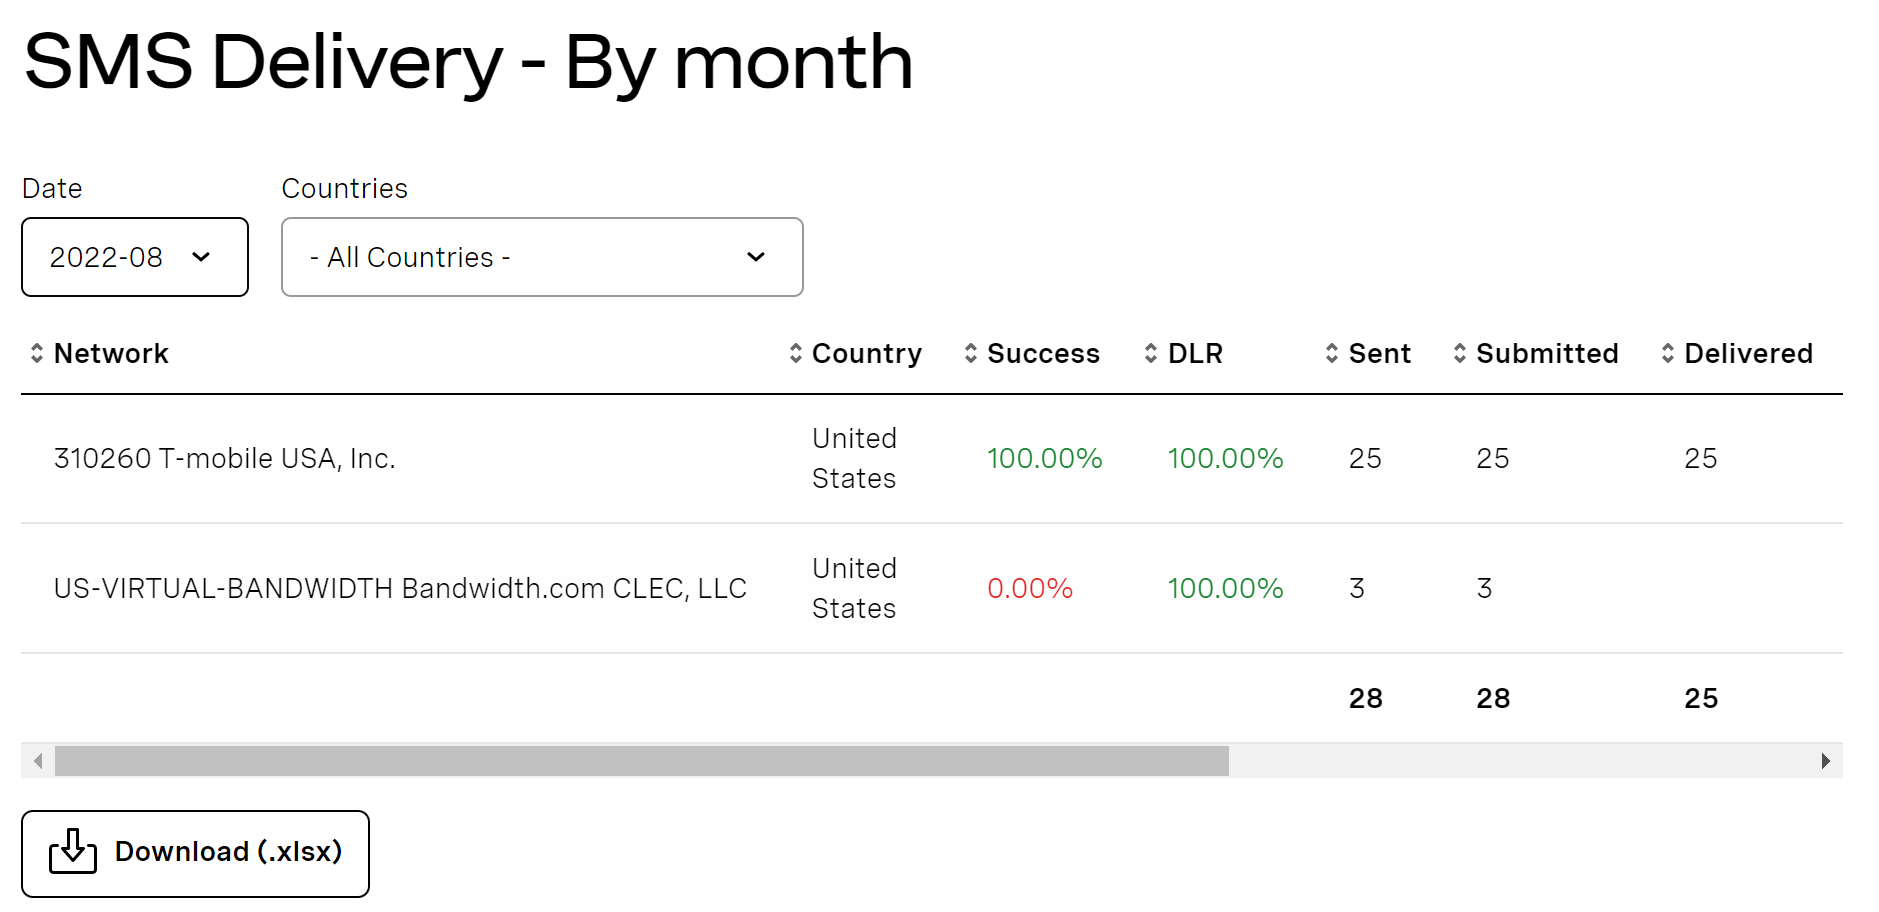1879x912 pixels.
Task: Click the Download (.xlsx) button
Action: [195, 853]
